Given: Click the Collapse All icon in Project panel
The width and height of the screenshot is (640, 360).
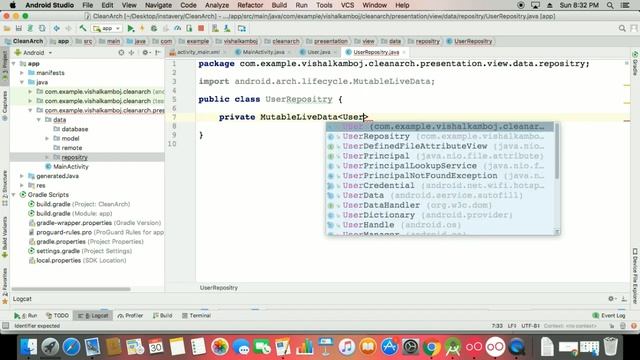Looking at the screenshot, I should tap(131, 53).
